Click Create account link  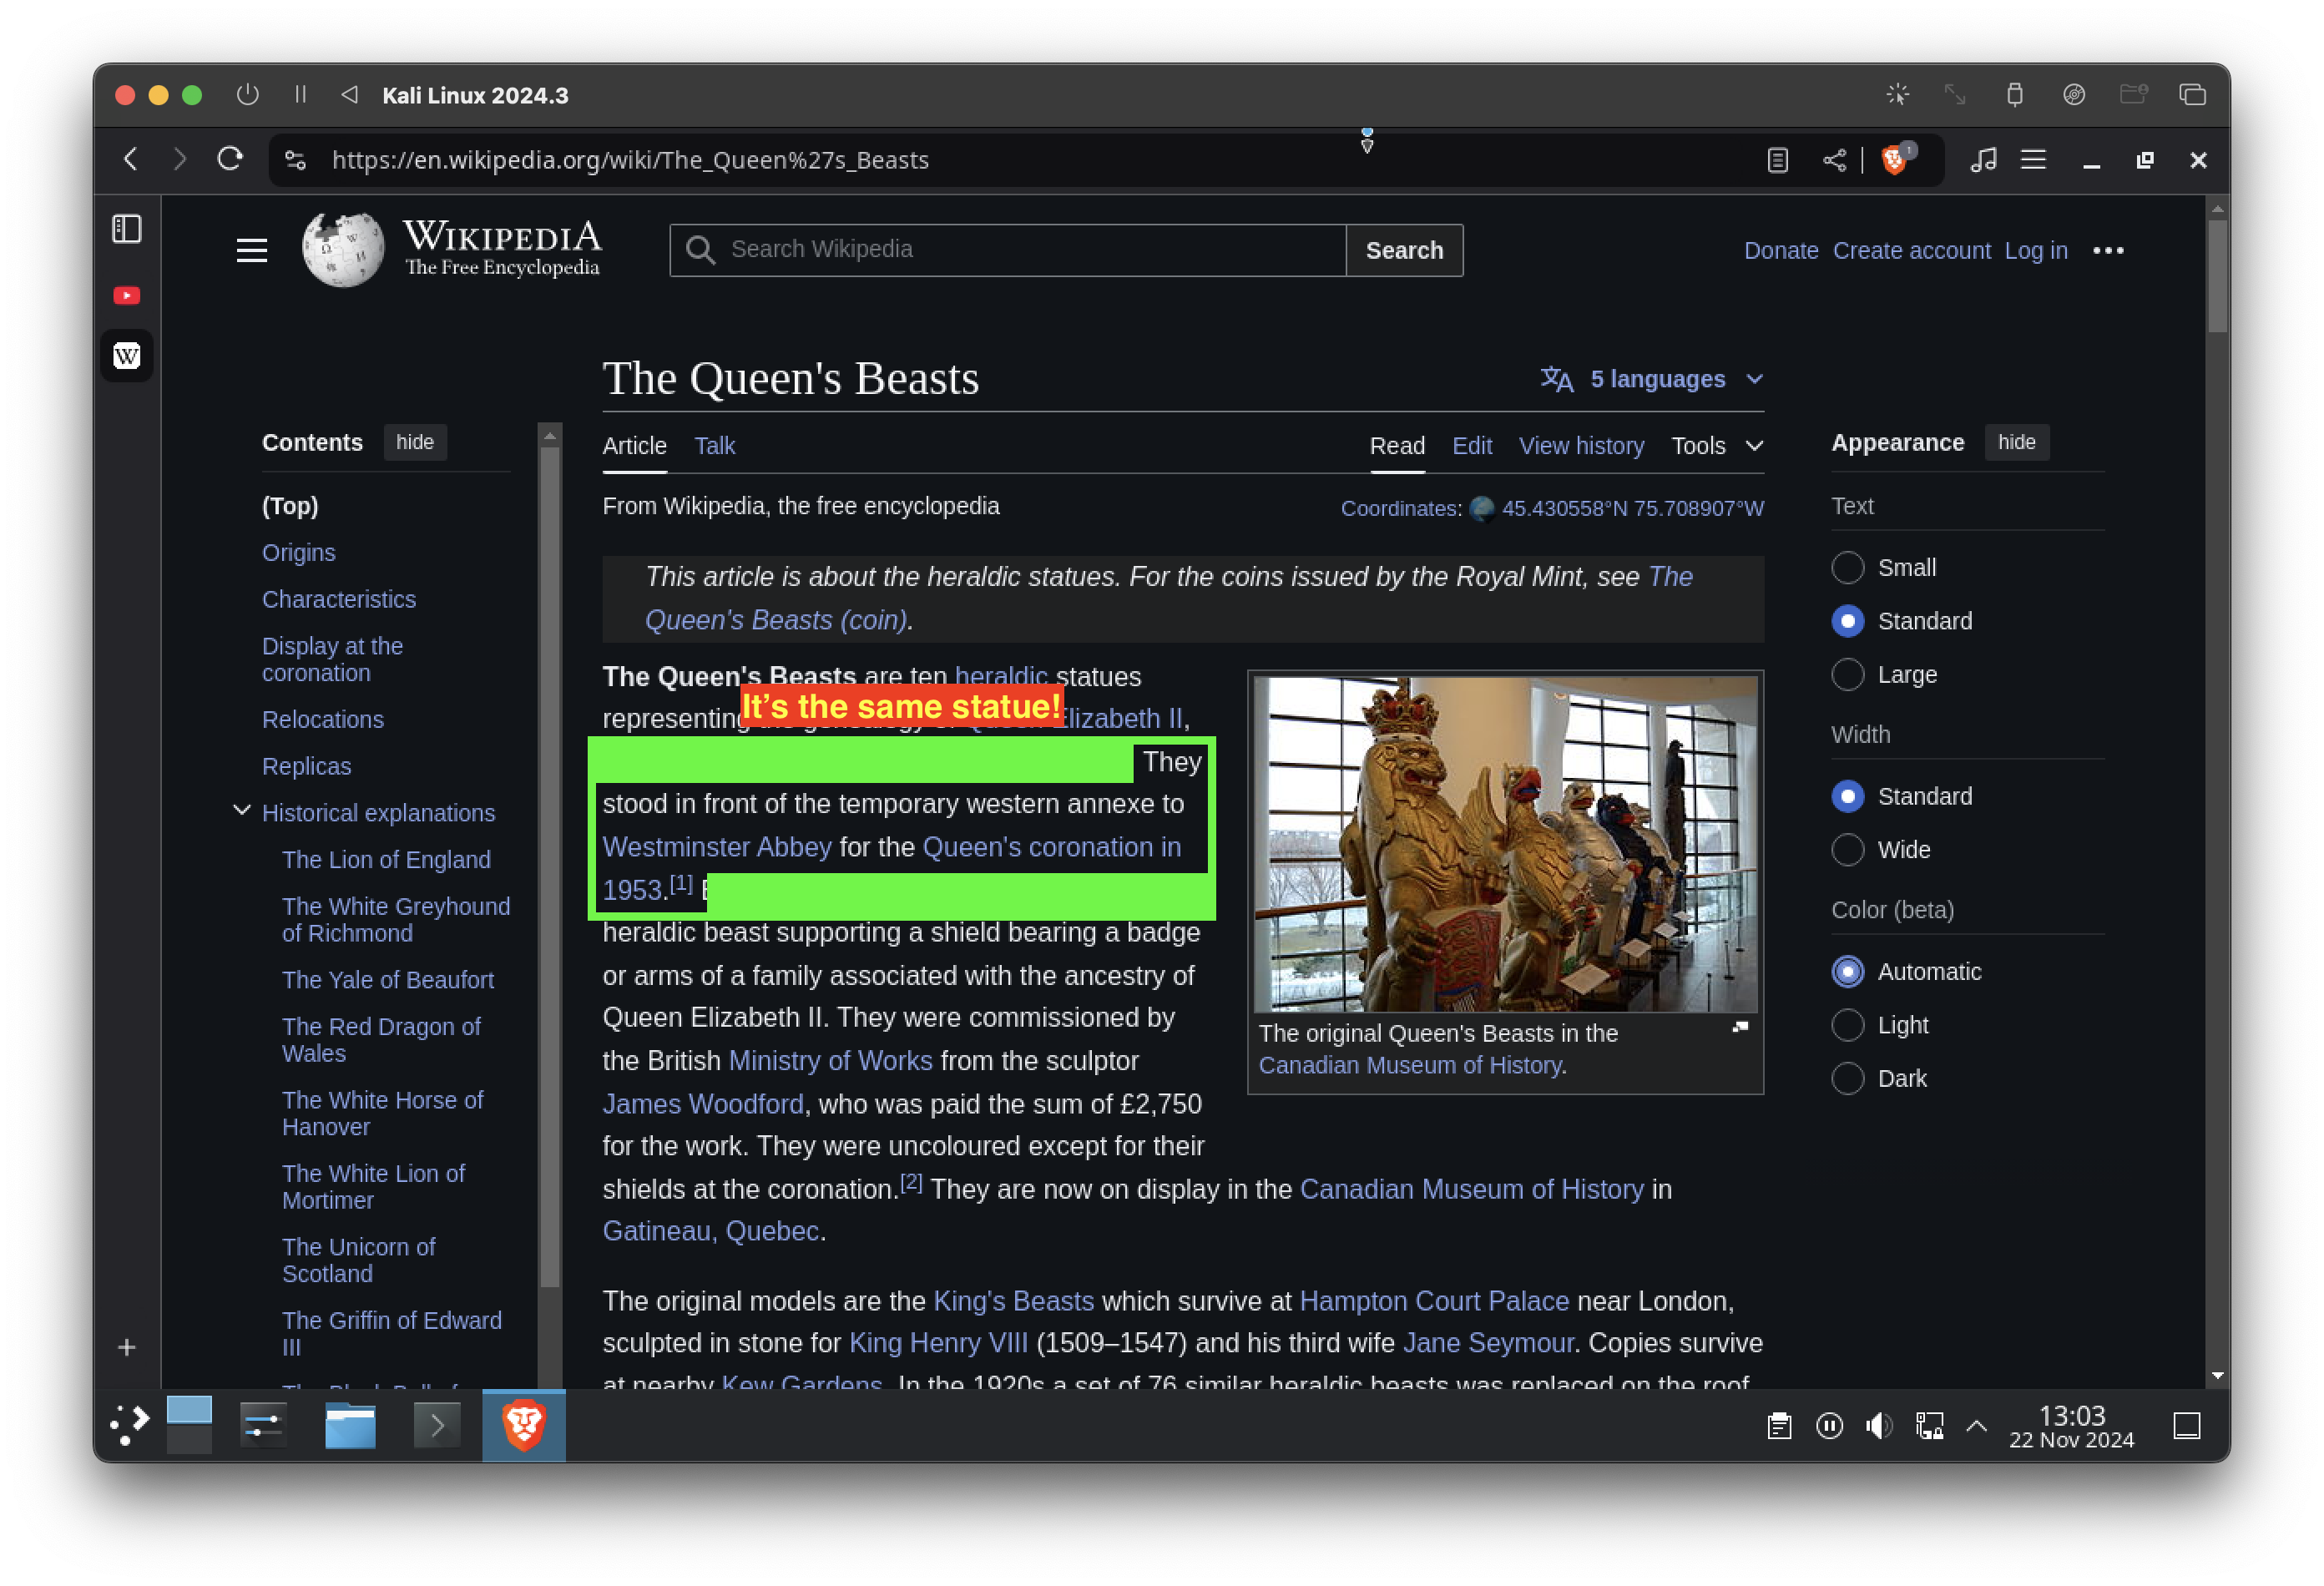[1911, 250]
